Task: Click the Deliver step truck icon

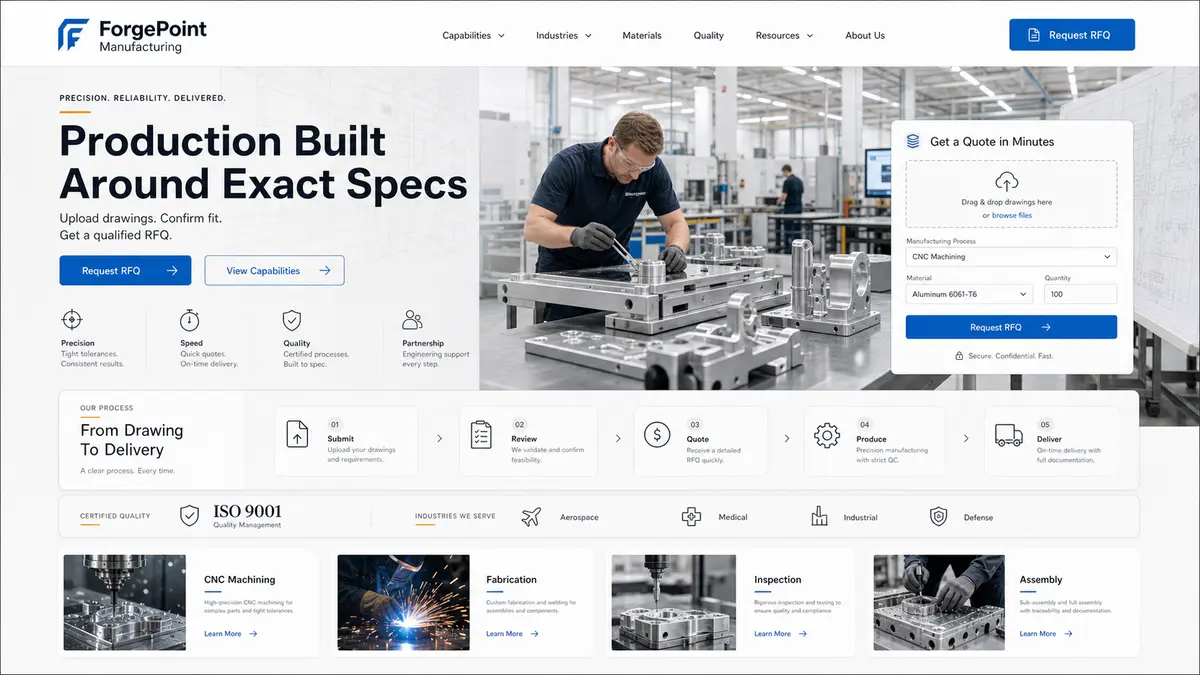Action: (1009, 435)
